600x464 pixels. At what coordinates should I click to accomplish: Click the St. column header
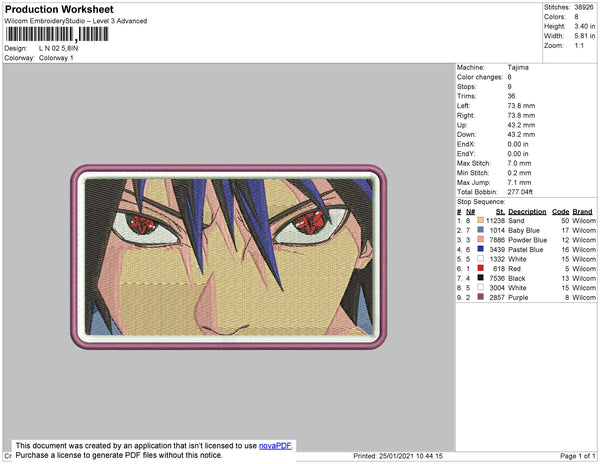click(500, 212)
